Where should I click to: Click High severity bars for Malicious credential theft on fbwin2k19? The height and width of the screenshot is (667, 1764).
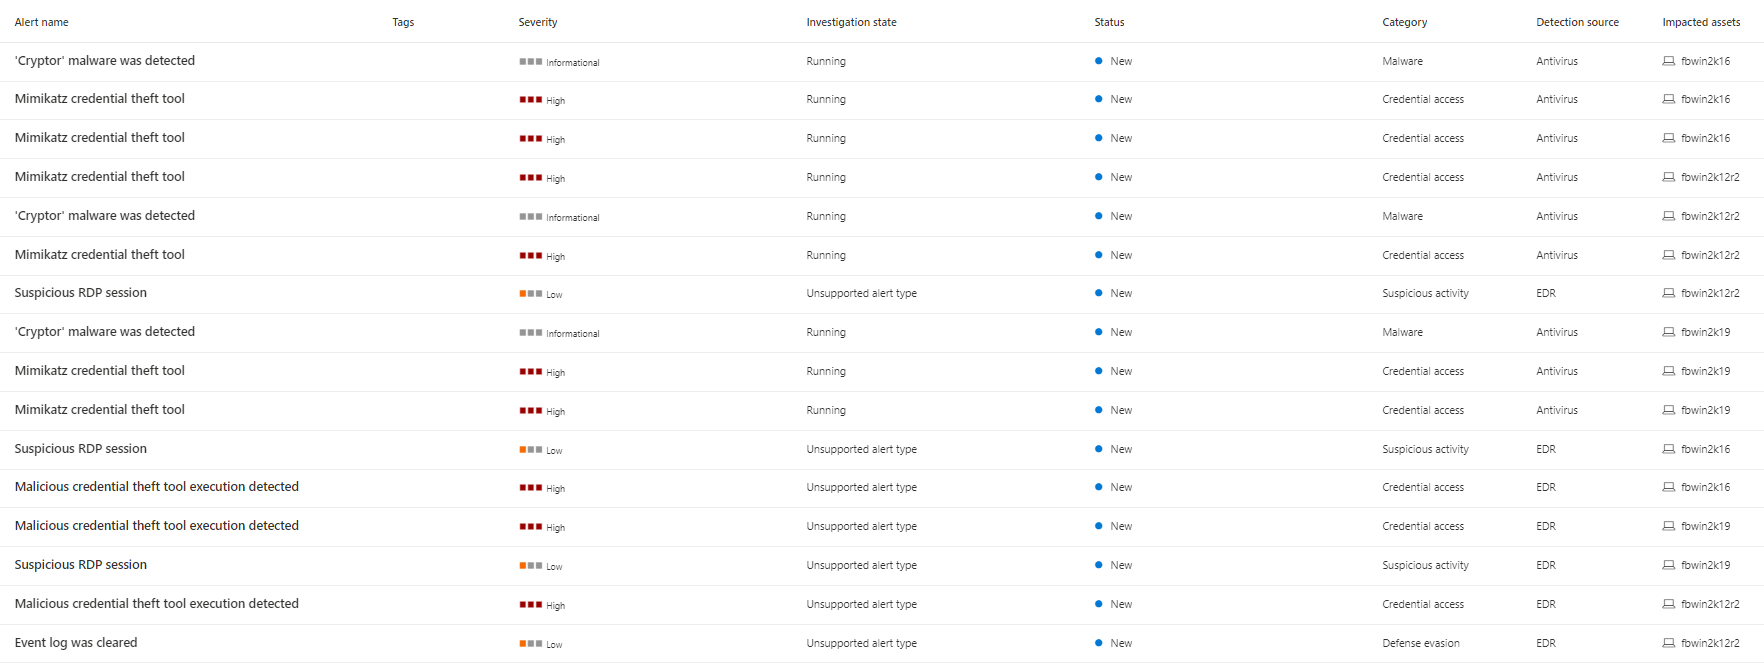click(x=531, y=527)
